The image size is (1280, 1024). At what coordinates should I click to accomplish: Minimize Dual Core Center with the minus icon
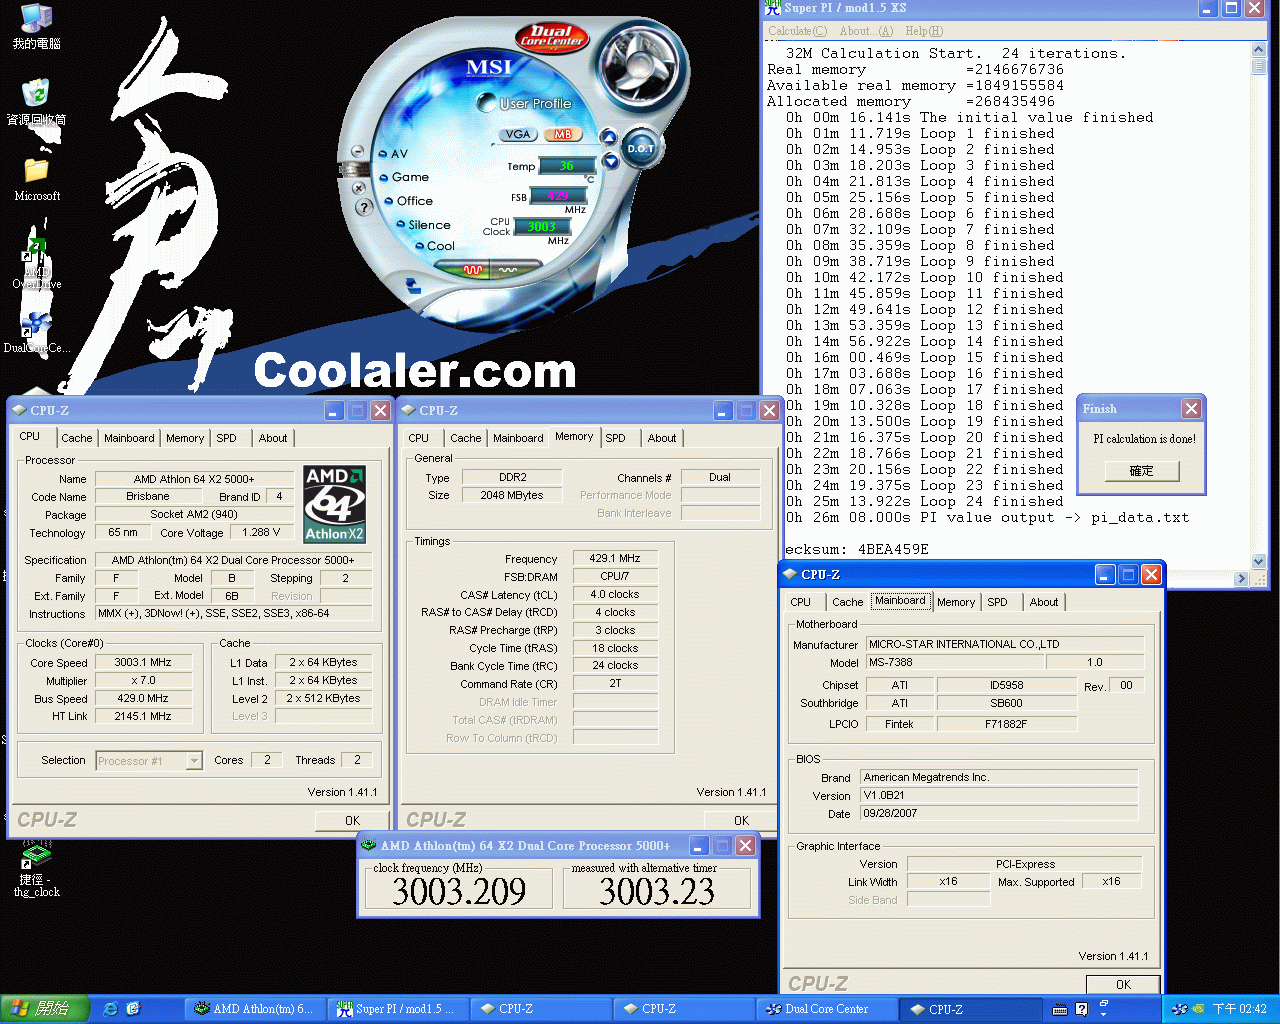coord(357,151)
